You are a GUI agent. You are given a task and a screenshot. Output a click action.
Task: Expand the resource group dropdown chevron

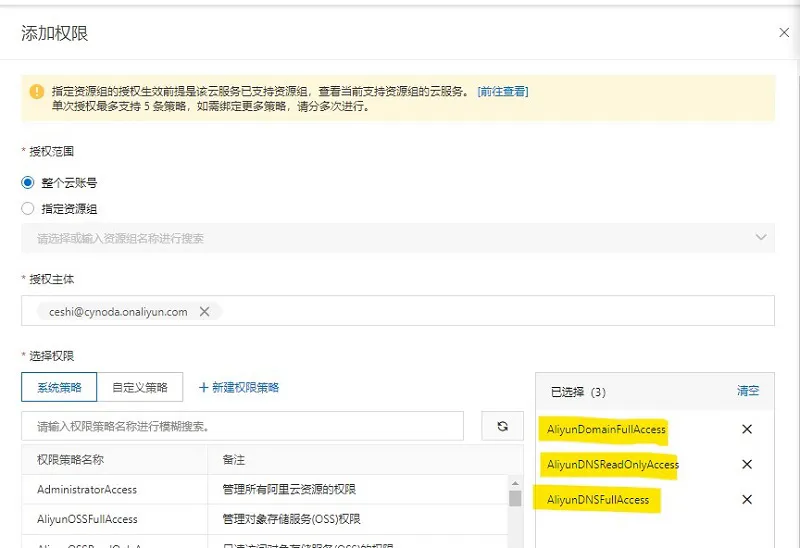pyautogui.click(x=761, y=237)
